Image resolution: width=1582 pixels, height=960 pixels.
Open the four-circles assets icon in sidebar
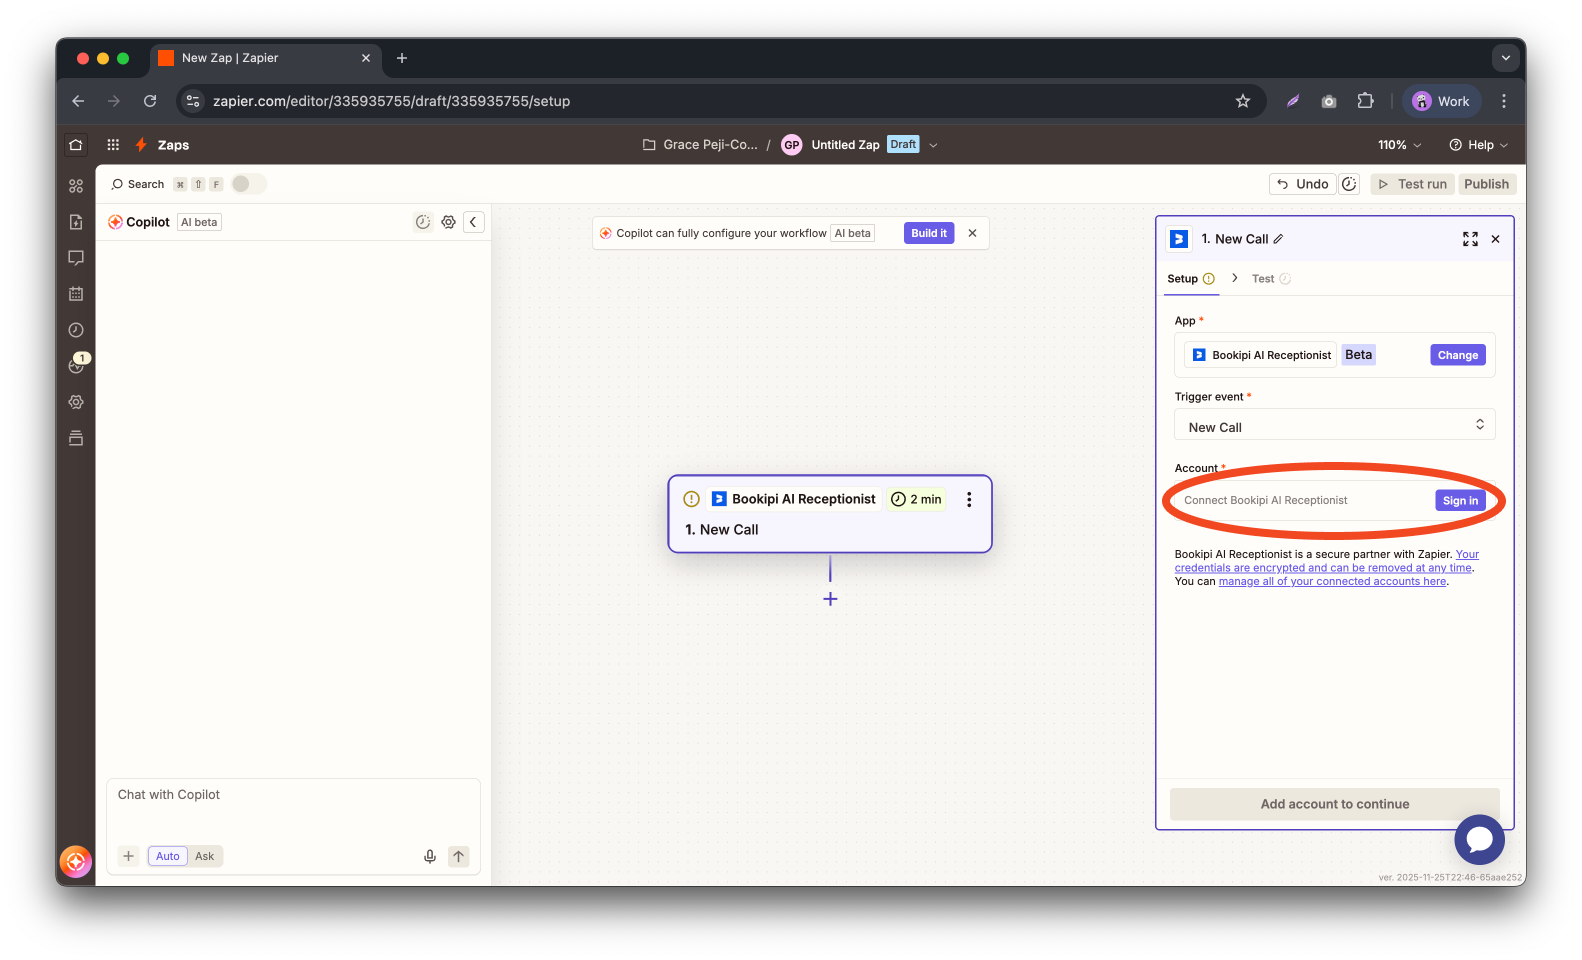coord(76,186)
